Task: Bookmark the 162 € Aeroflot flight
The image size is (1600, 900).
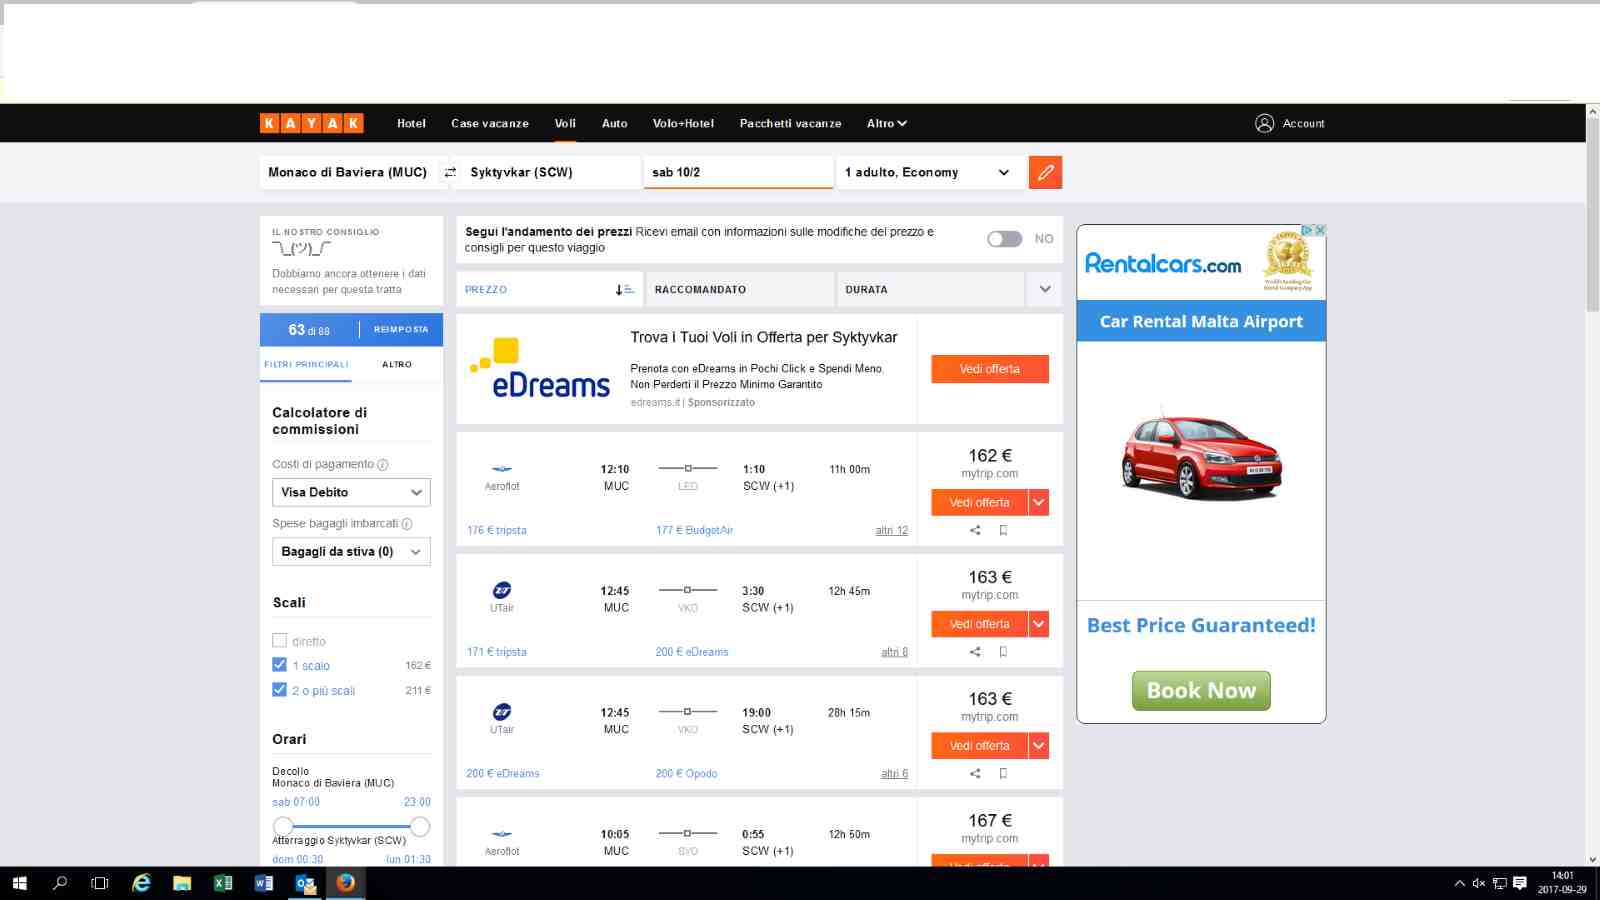Action: 1003,530
